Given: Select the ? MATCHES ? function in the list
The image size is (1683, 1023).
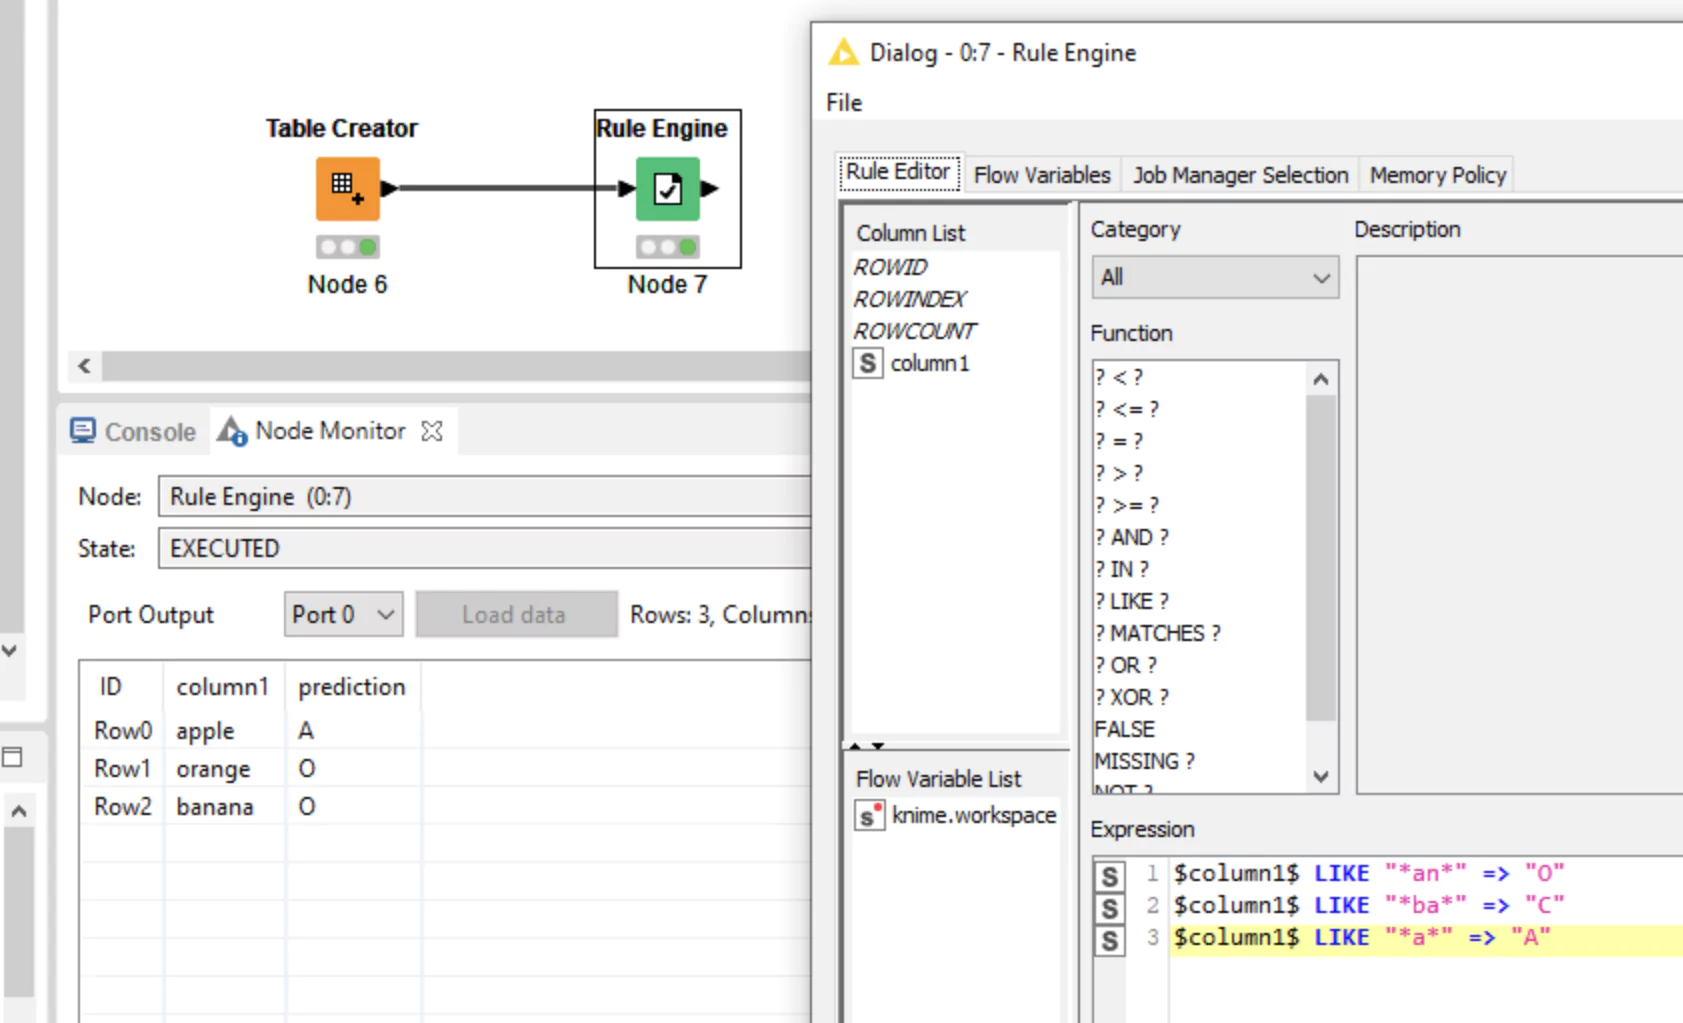Looking at the screenshot, I should tap(1157, 632).
